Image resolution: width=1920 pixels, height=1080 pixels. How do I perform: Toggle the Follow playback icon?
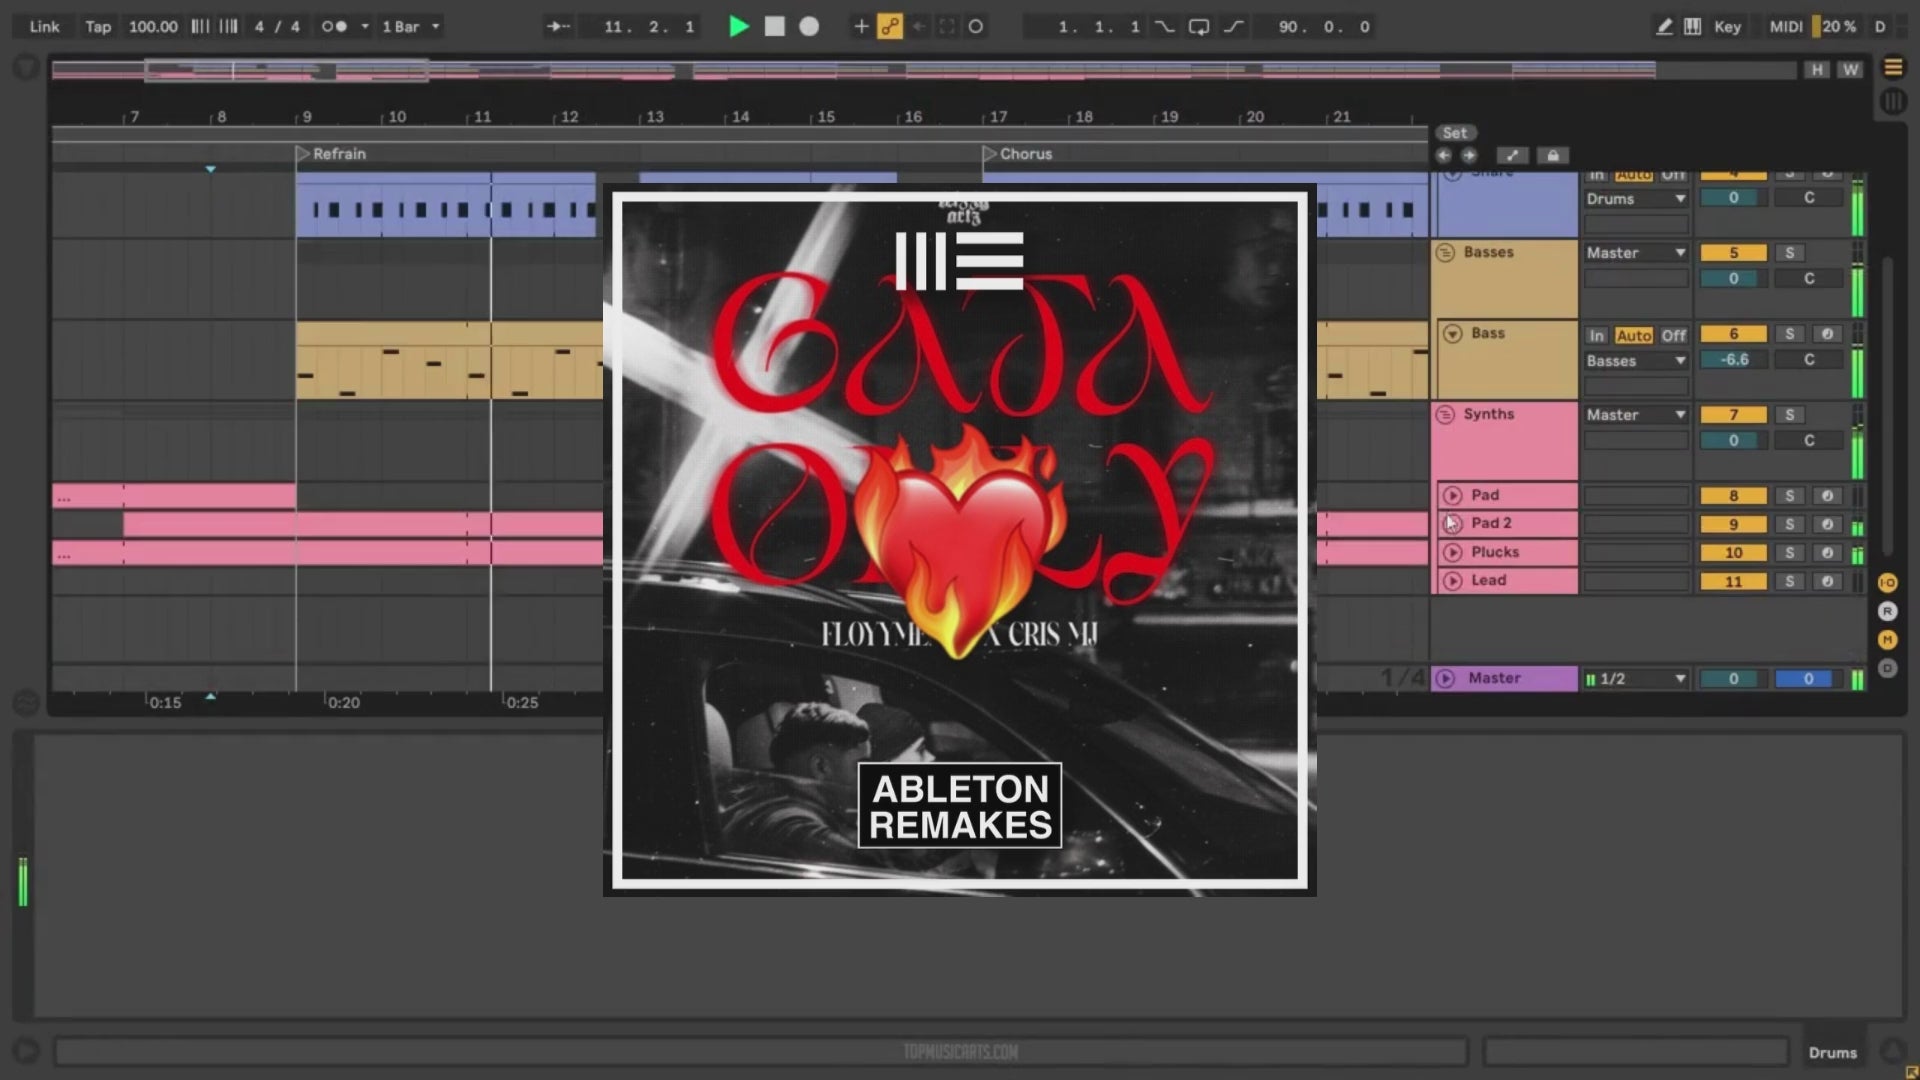558,27
